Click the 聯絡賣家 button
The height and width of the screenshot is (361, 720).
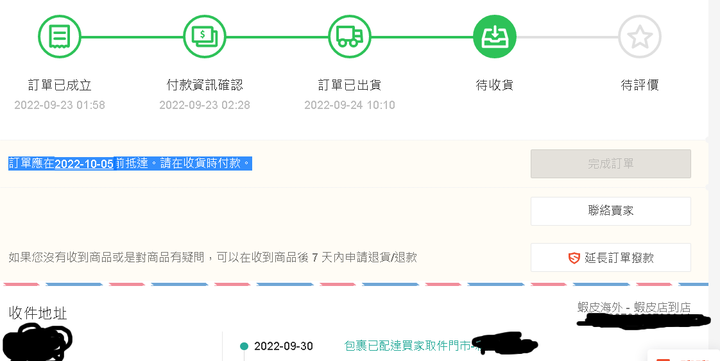pyautogui.click(x=611, y=211)
